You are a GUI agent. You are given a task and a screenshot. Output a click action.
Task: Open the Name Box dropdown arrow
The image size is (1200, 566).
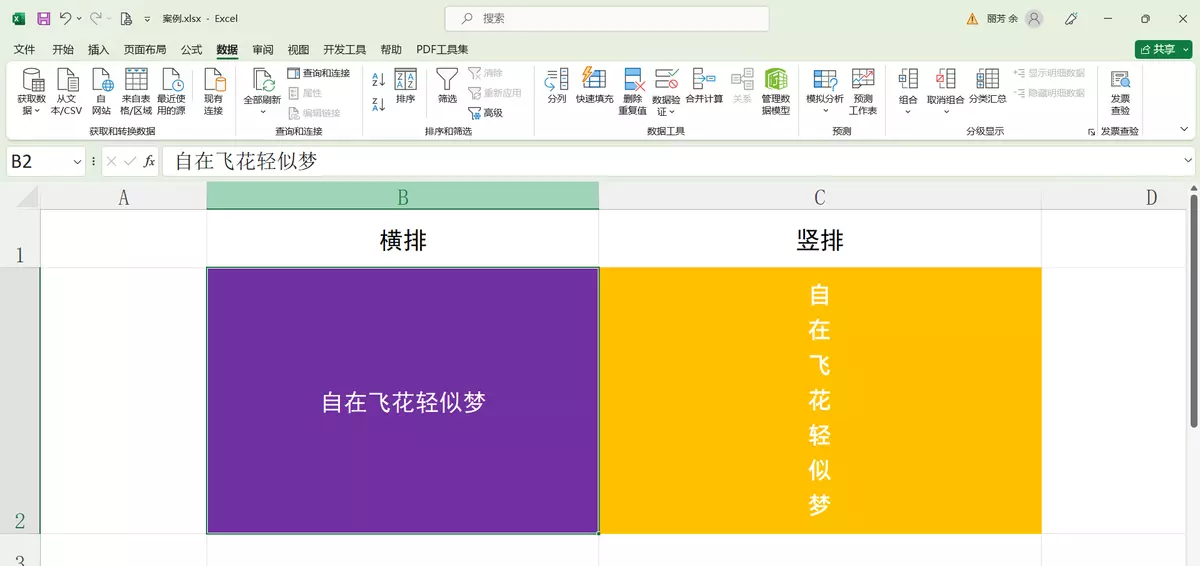click(78, 161)
